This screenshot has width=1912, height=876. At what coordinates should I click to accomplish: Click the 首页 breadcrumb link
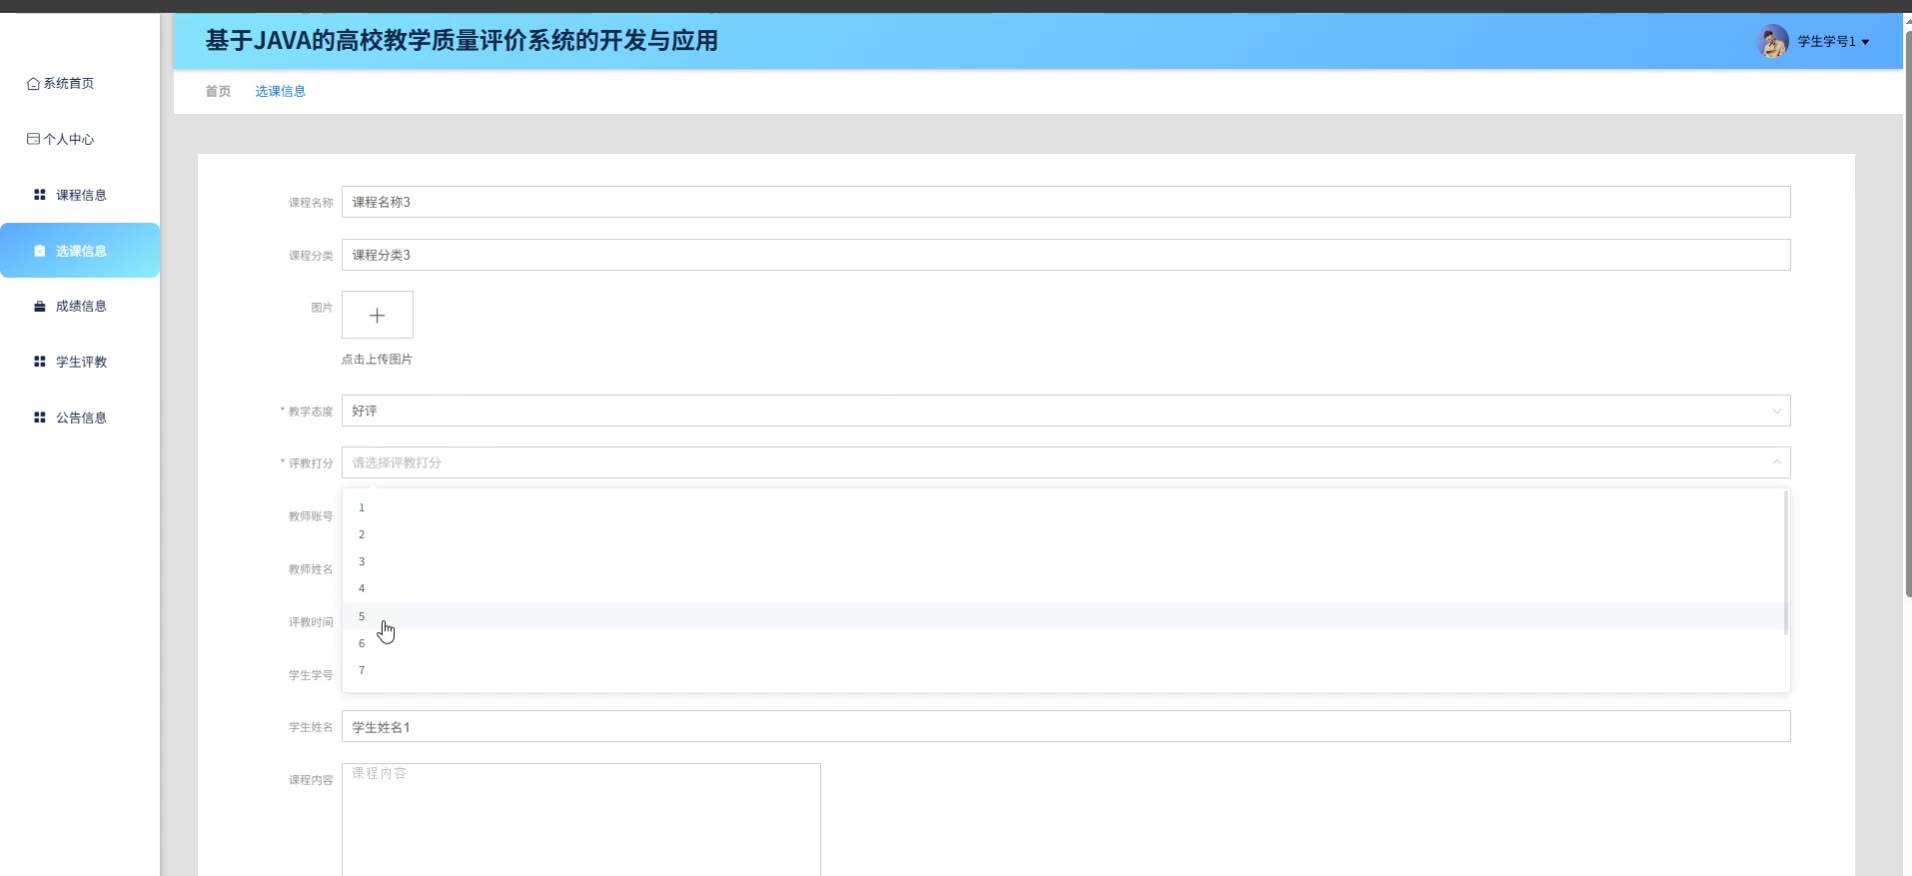coord(218,91)
